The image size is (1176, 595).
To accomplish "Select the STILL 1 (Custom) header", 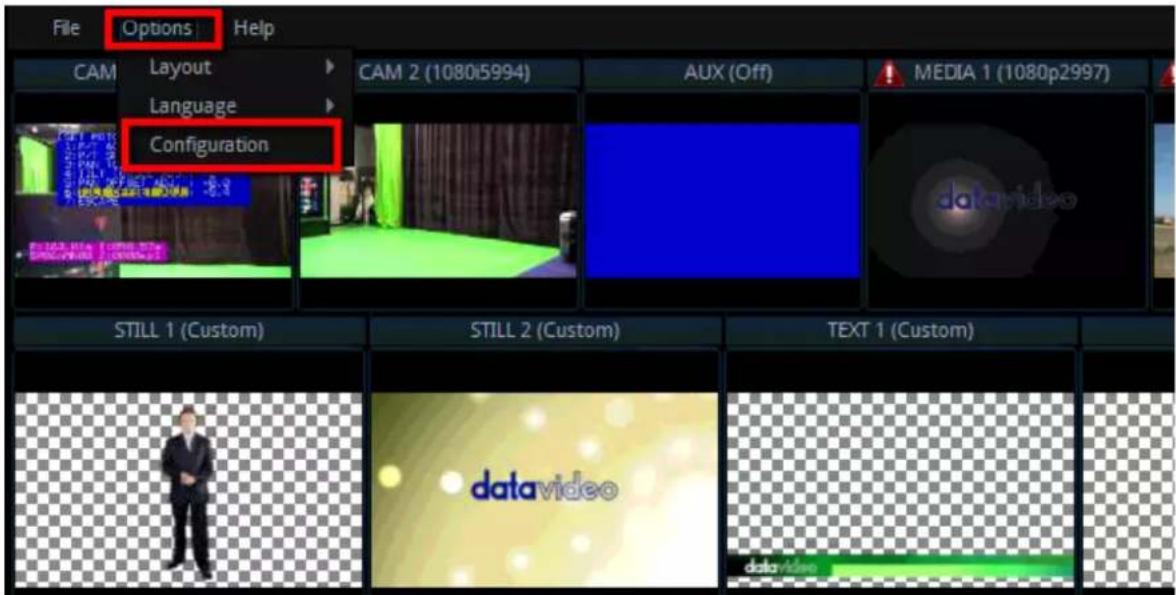I will pos(189,331).
